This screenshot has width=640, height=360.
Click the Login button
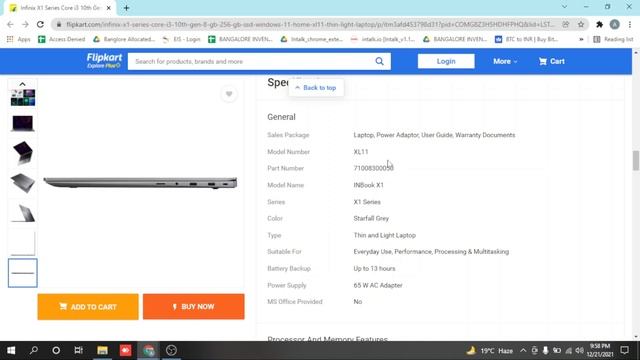[446, 61]
